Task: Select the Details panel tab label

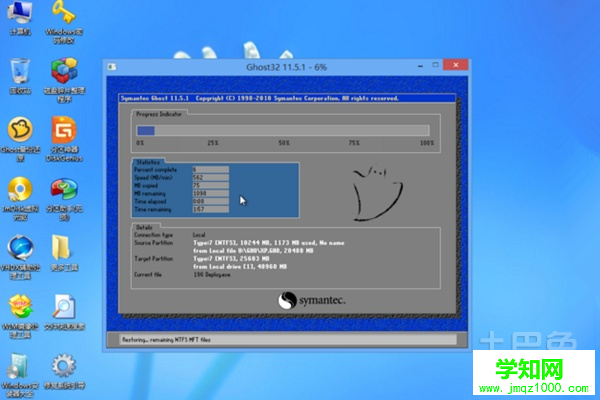Action: (x=144, y=227)
